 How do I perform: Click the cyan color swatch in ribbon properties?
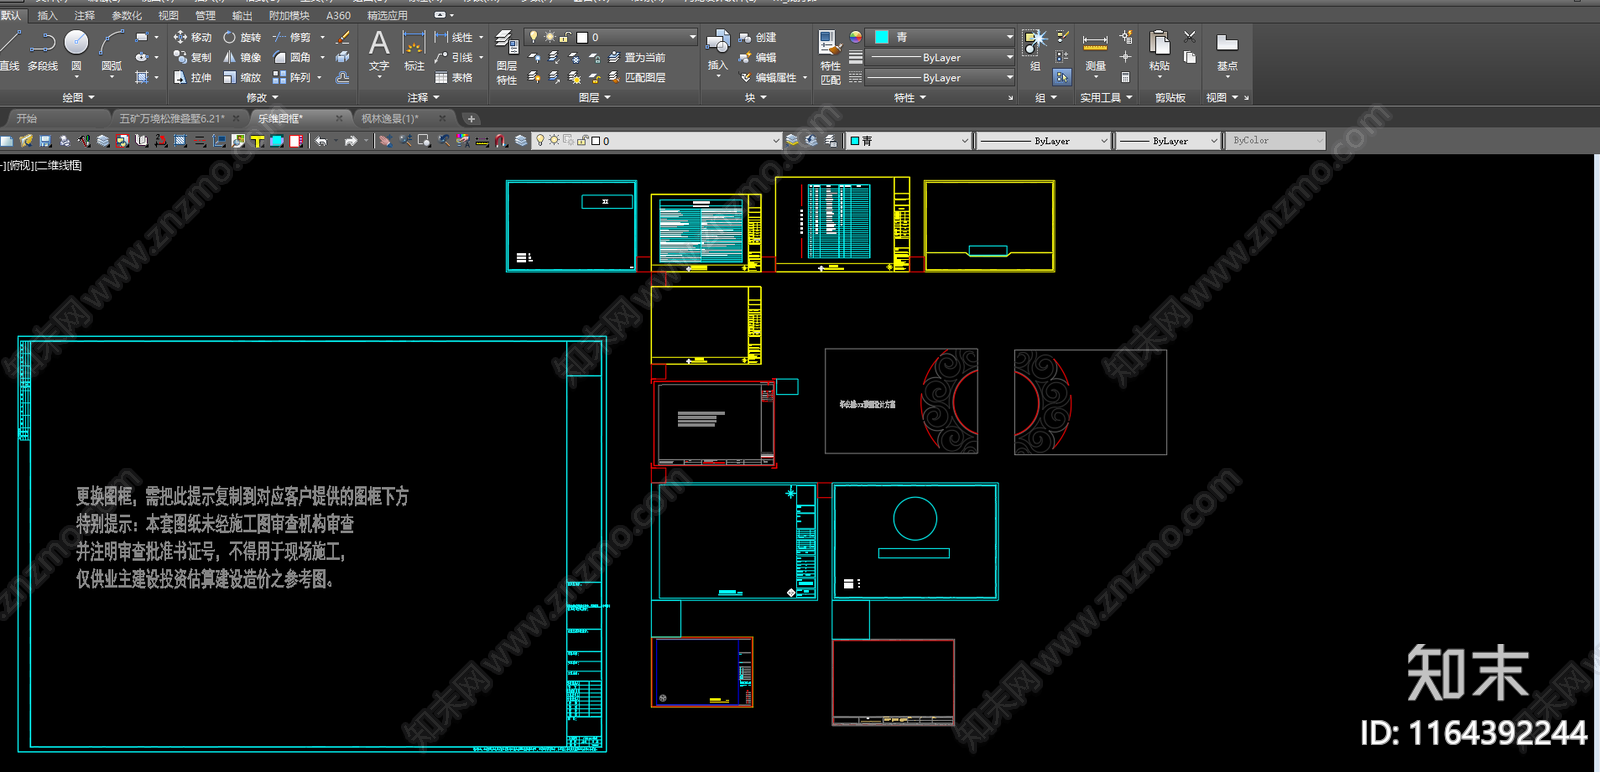(x=882, y=37)
